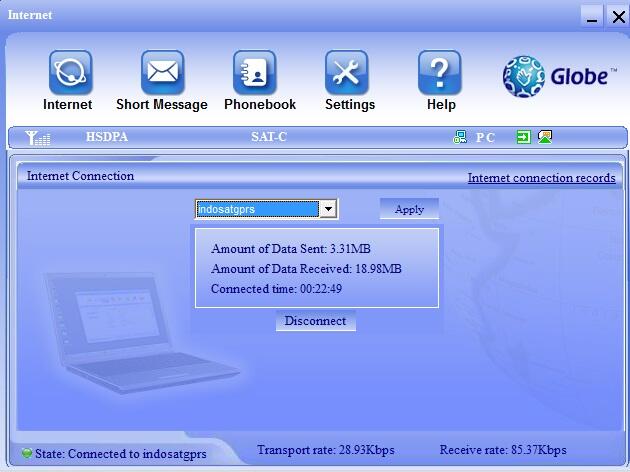
Task: Click the green arrow status icon
Action: tap(523, 137)
